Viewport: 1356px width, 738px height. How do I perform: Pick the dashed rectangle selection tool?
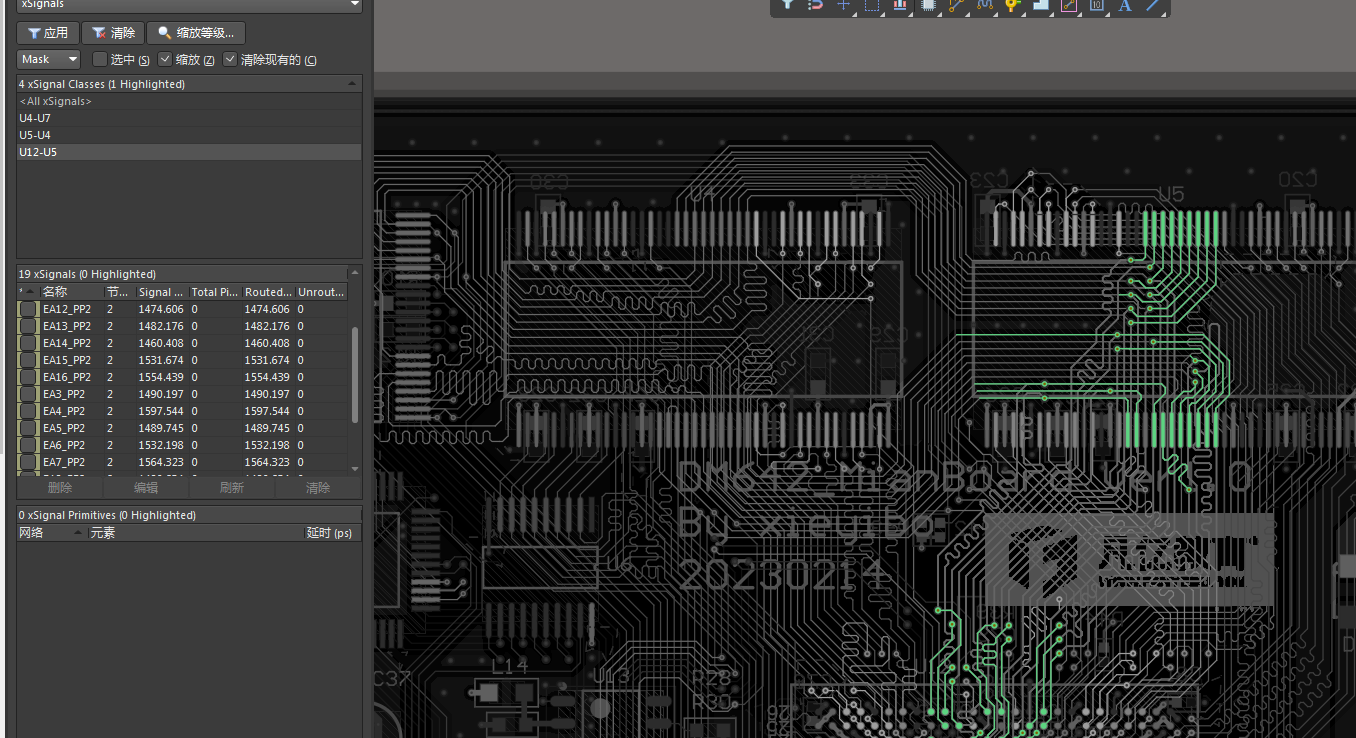(871, 5)
